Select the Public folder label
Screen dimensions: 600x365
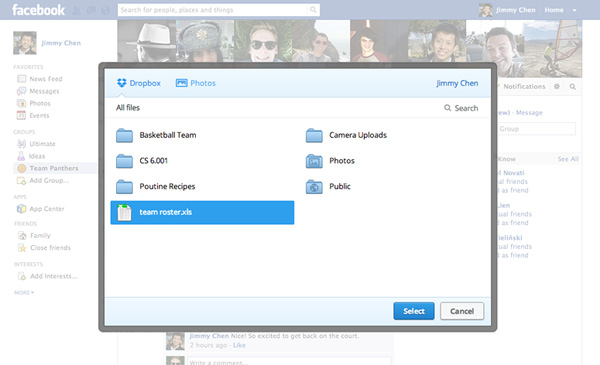tap(340, 186)
